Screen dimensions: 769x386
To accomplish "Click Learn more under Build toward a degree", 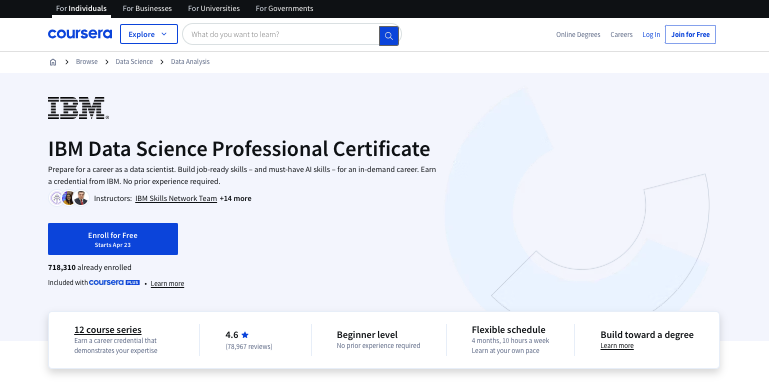I will pyautogui.click(x=617, y=346).
